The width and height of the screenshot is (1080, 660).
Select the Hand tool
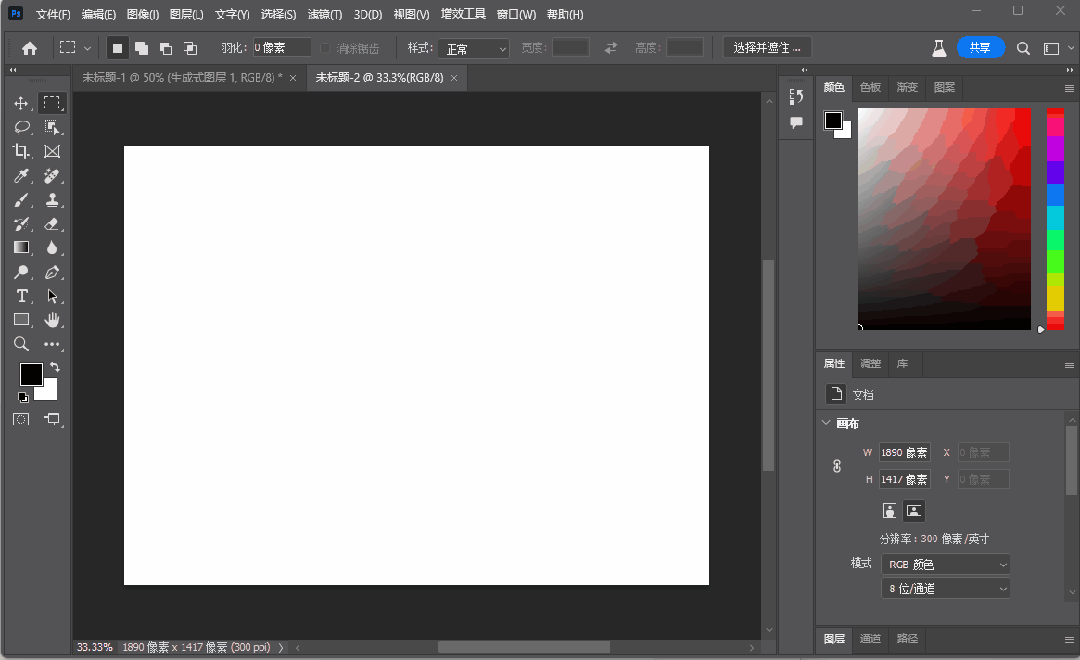click(x=52, y=320)
